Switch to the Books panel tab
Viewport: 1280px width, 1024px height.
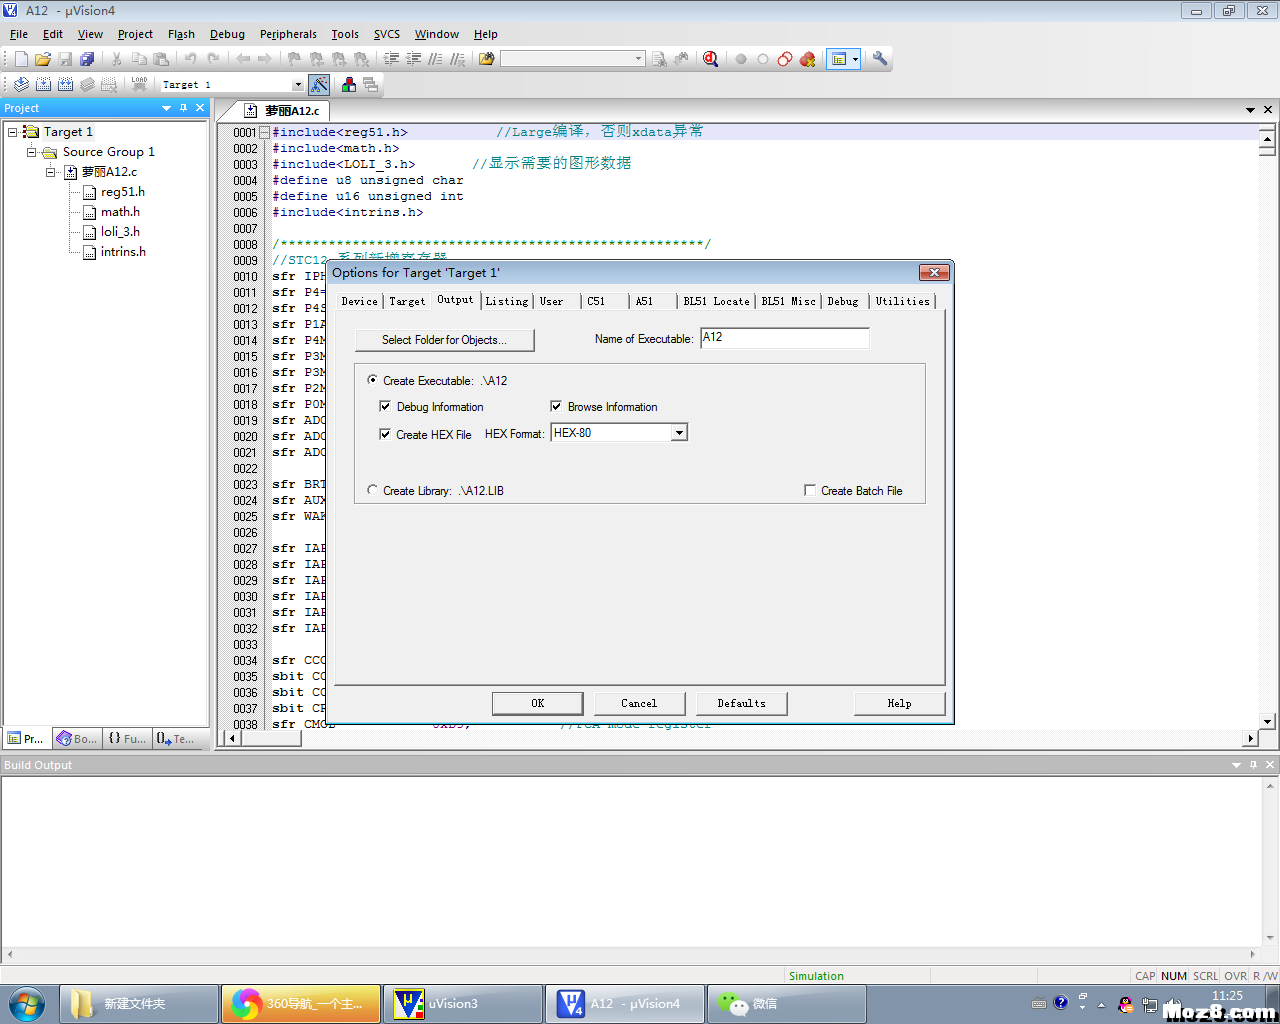click(77, 739)
